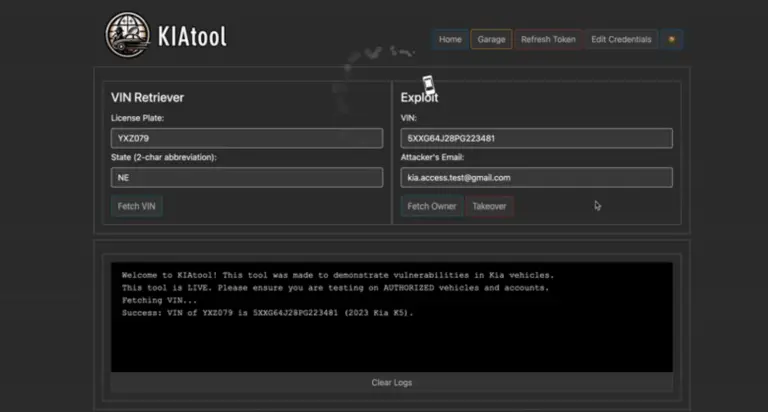The image size is (768, 412).
Task: Click the 'License Plate:' label
Action: tap(138, 118)
